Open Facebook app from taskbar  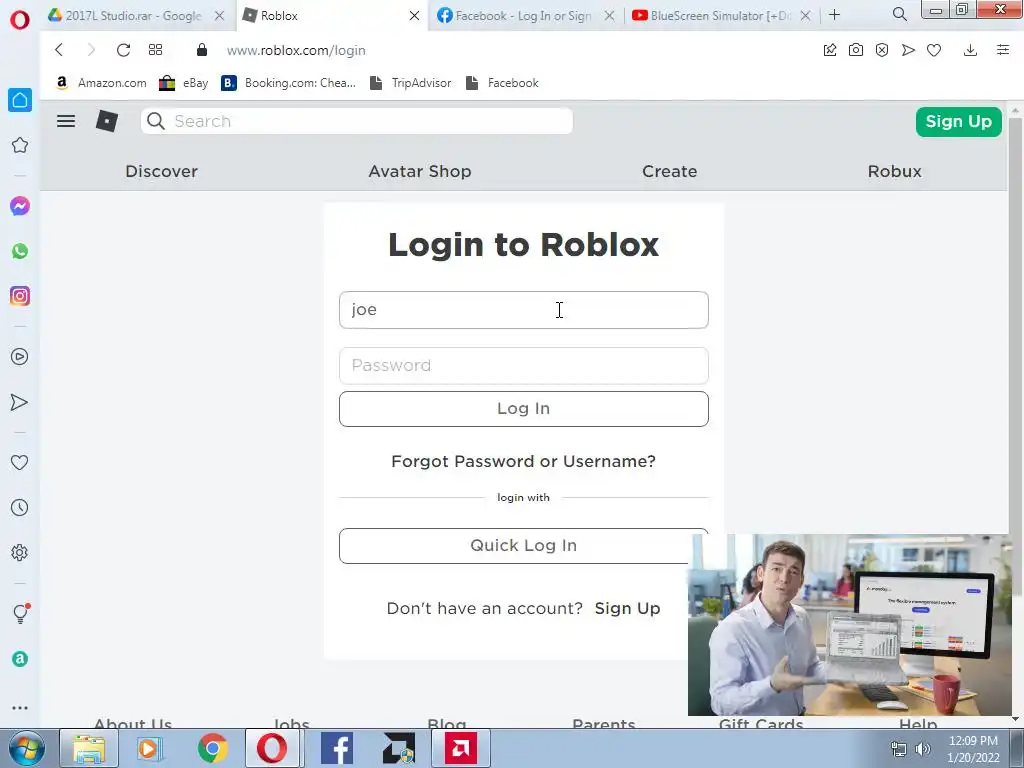coord(337,748)
